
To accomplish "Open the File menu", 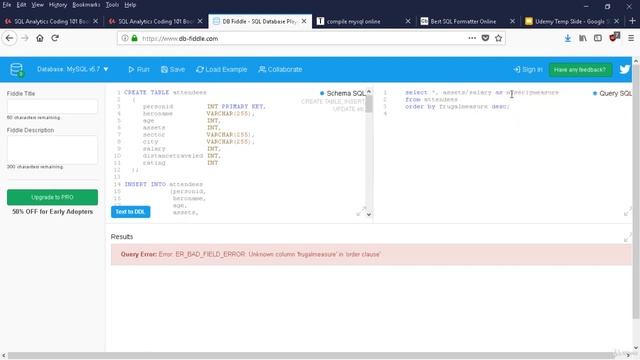I will click(7, 5).
